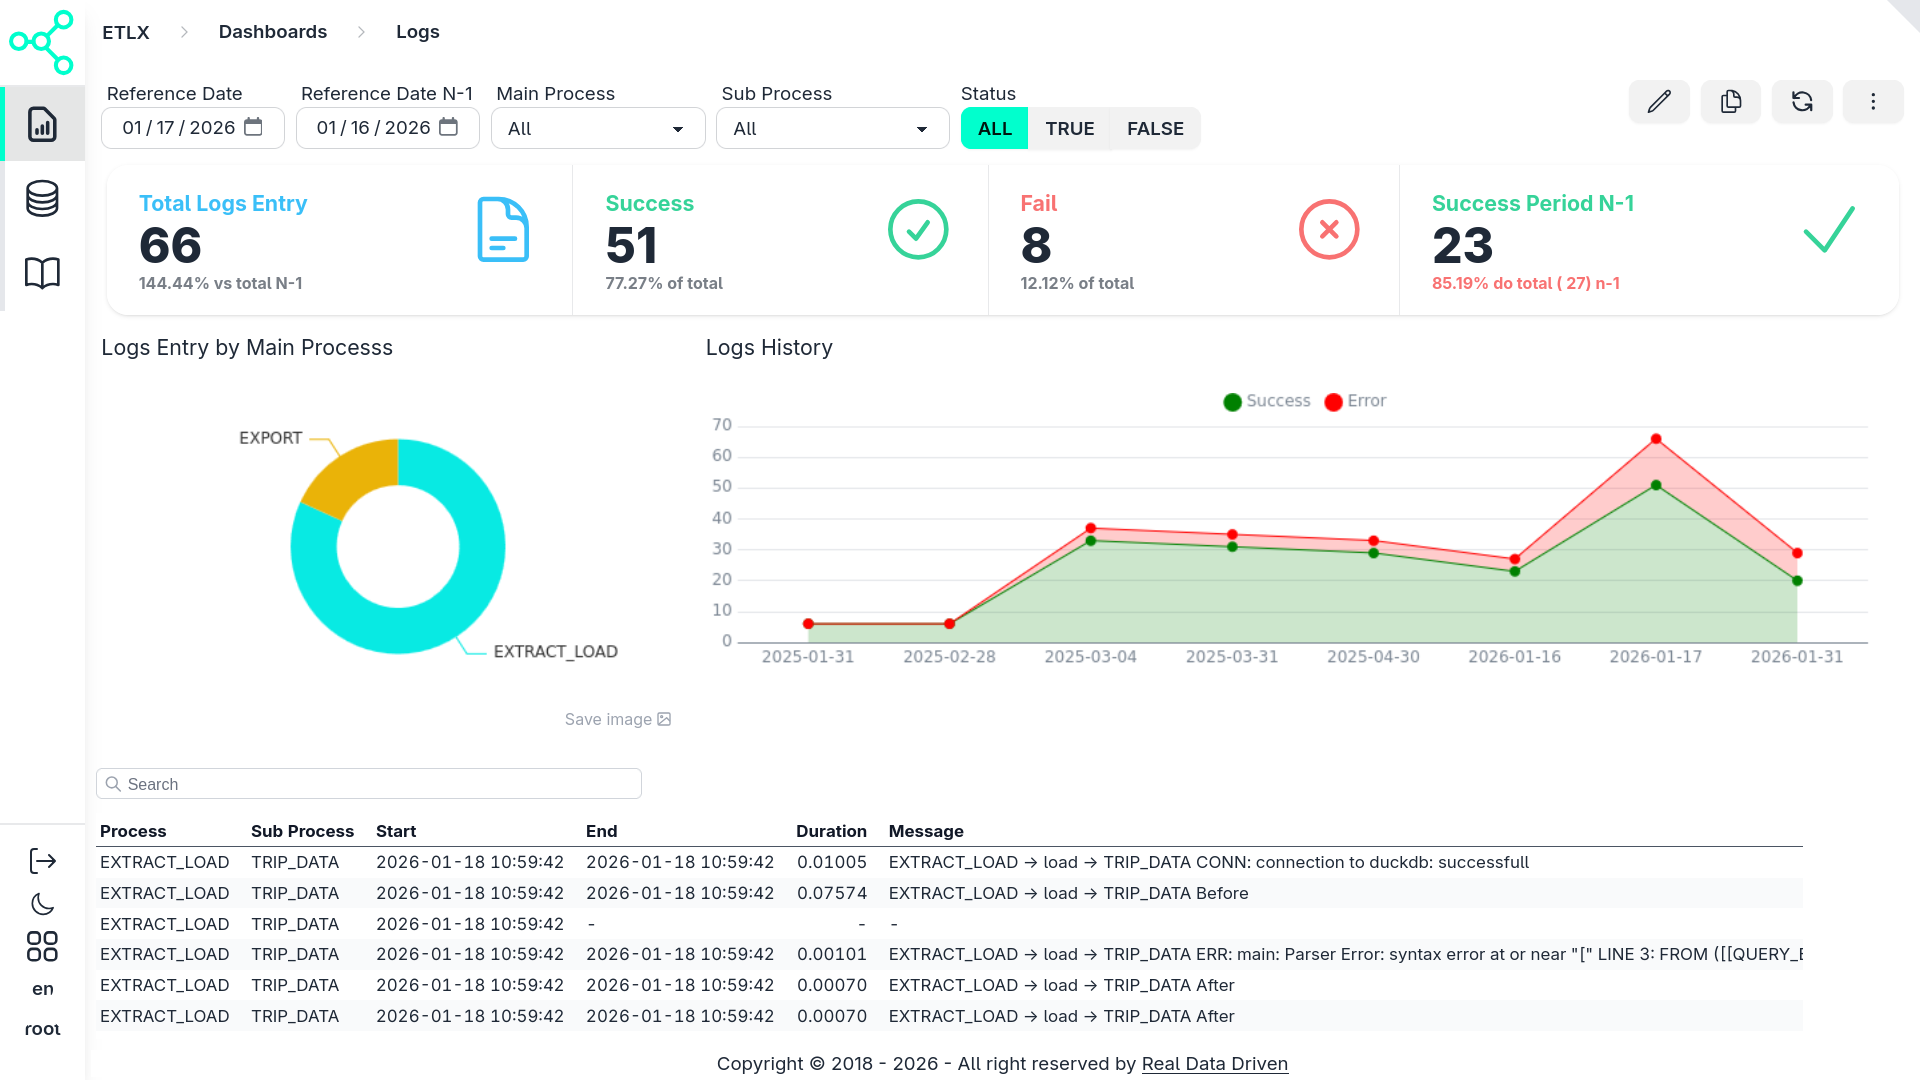1920x1080 pixels.
Task: Select the apps grid icon in the sidebar
Action: 42,947
